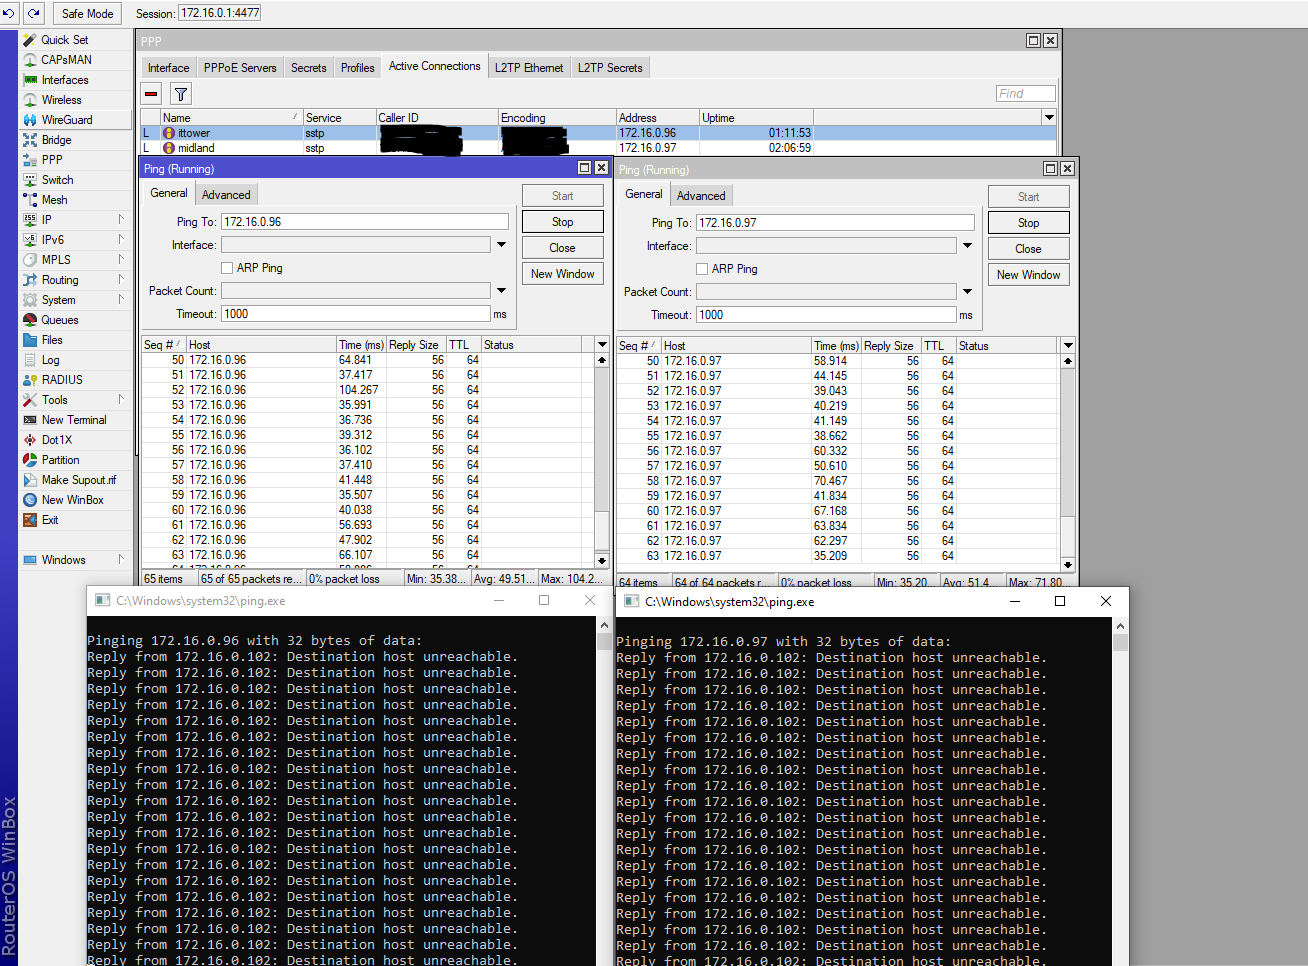Click Close button in left Ping window
This screenshot has width=1308, height=966.
[x=562, y=248]
